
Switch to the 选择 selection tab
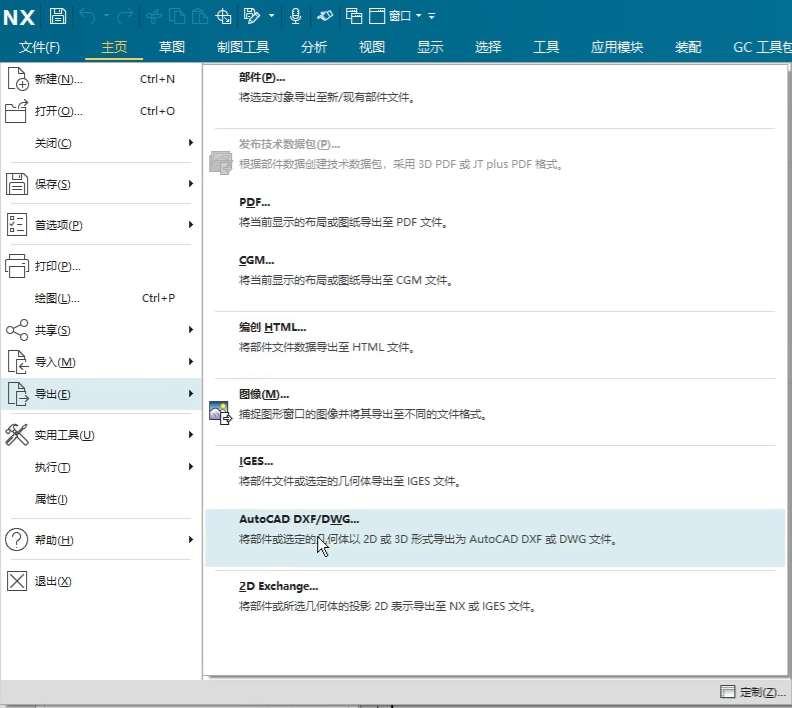pyautogui.click(x=488, y=47)
